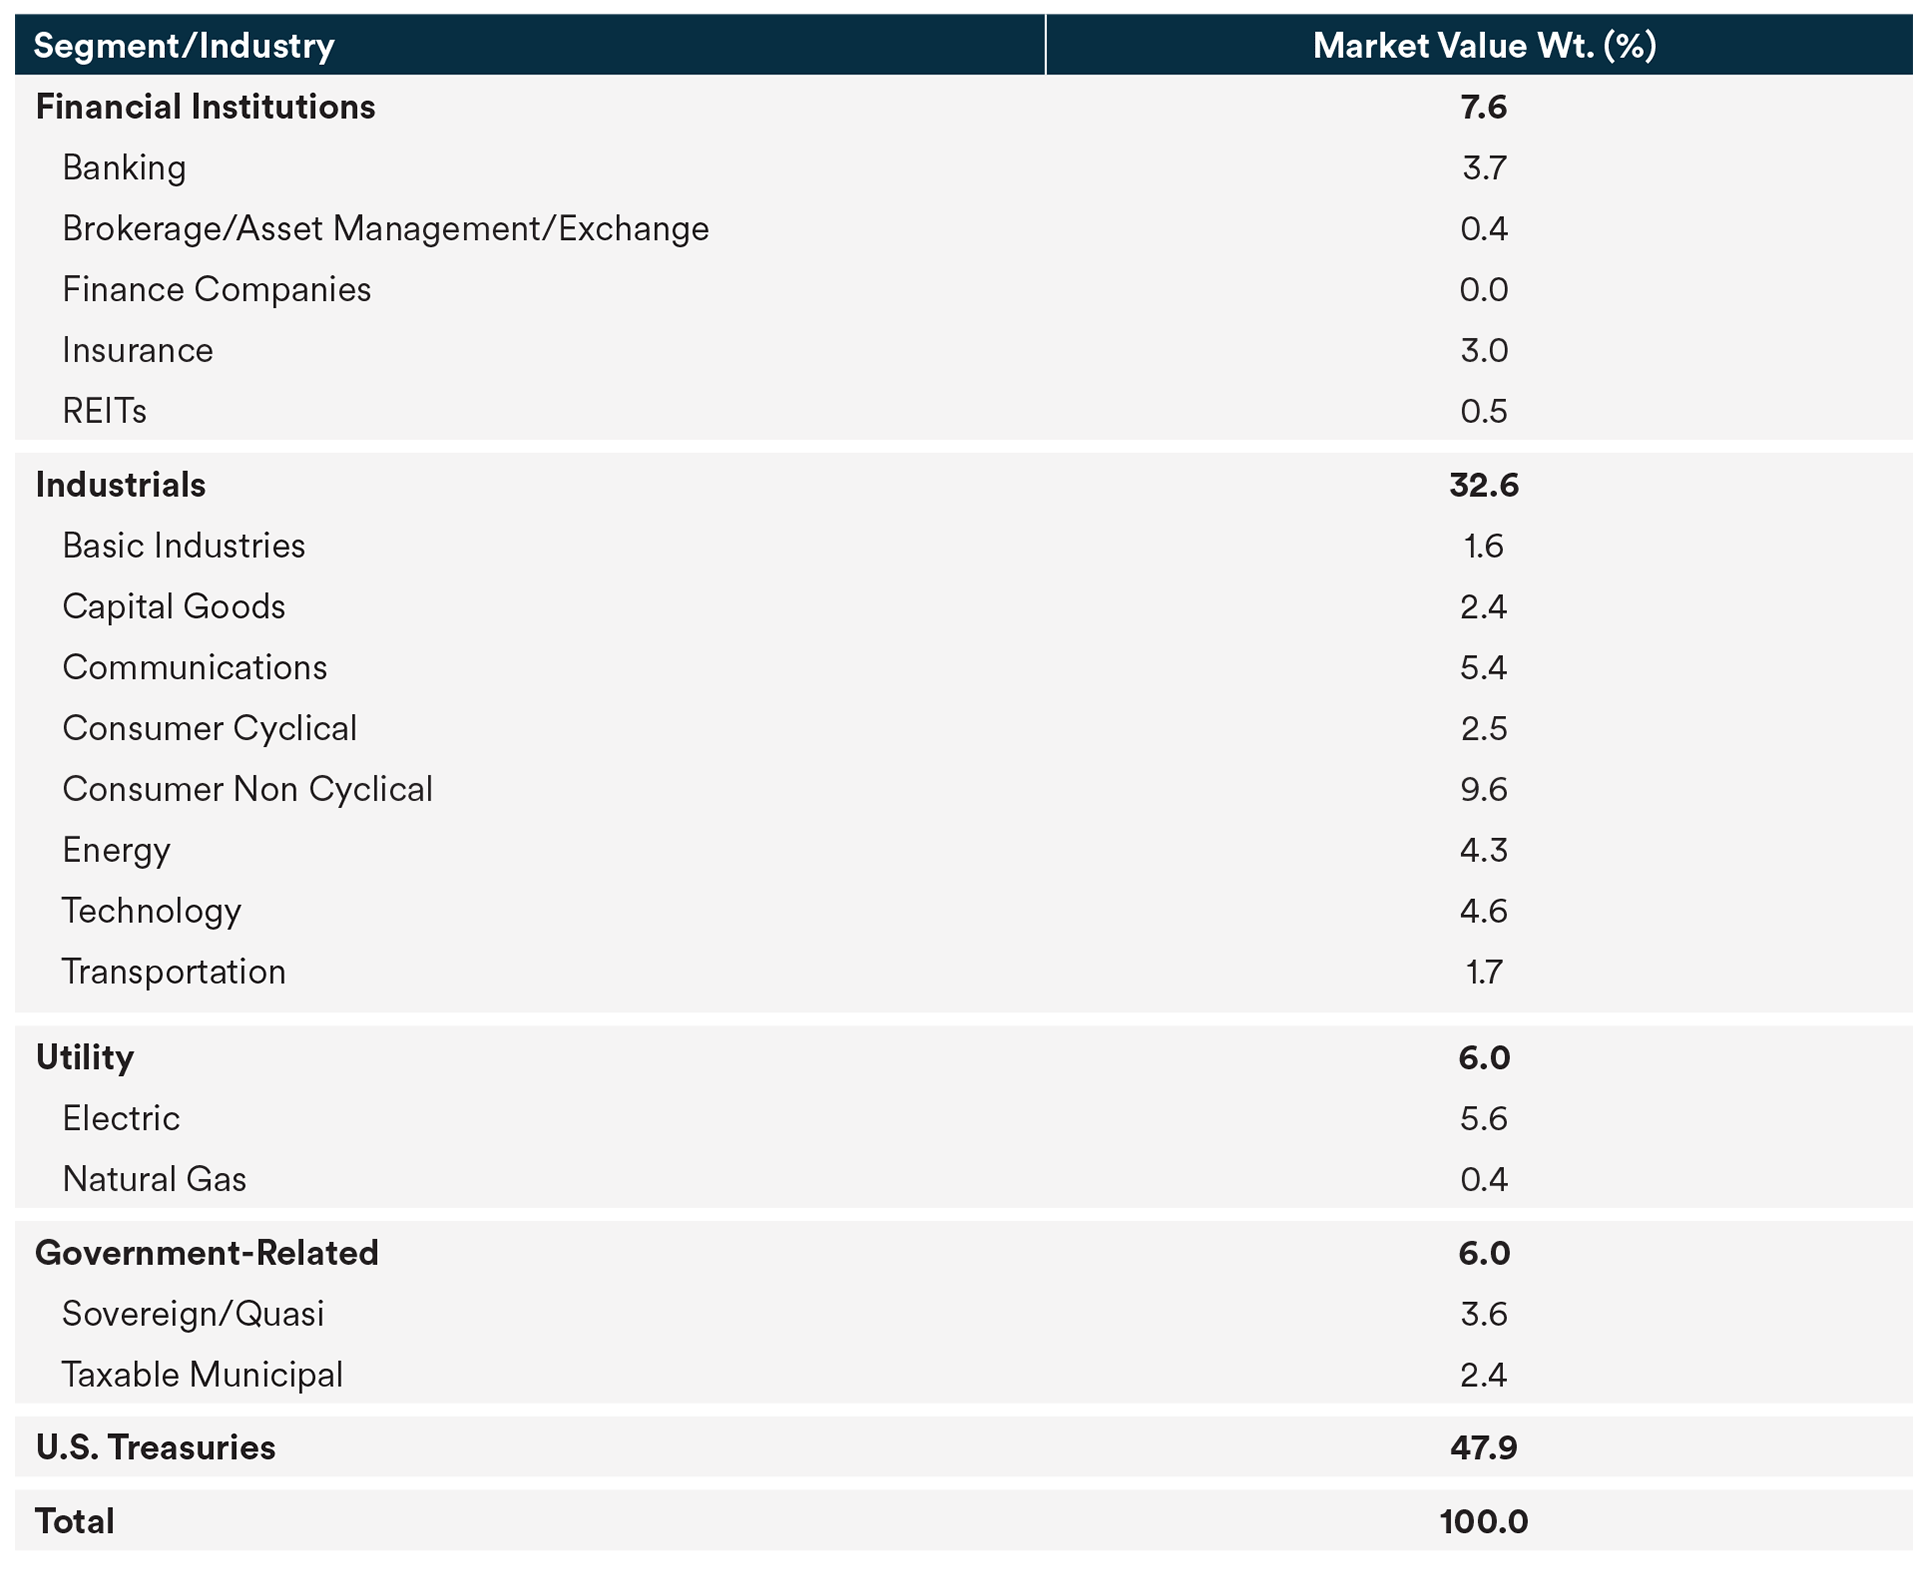Select the Government-Related segment heading
This screenshot has height=1579, width=1913.
point(207,1253)
